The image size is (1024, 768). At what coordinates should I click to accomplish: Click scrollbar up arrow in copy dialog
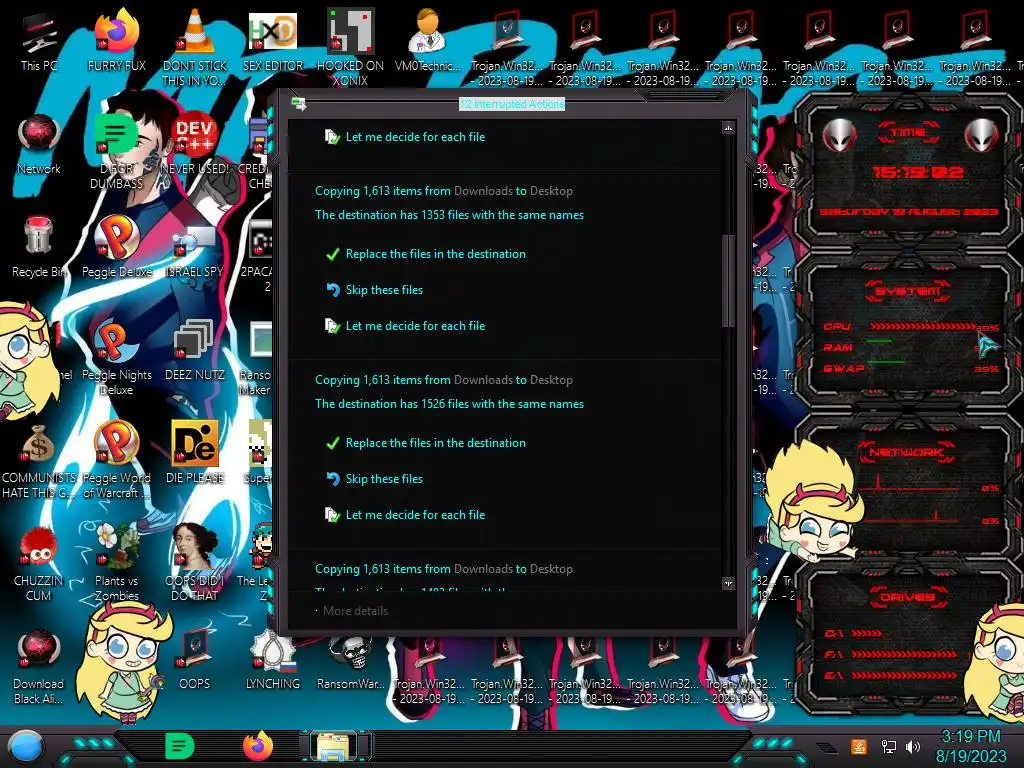[728, 128]
